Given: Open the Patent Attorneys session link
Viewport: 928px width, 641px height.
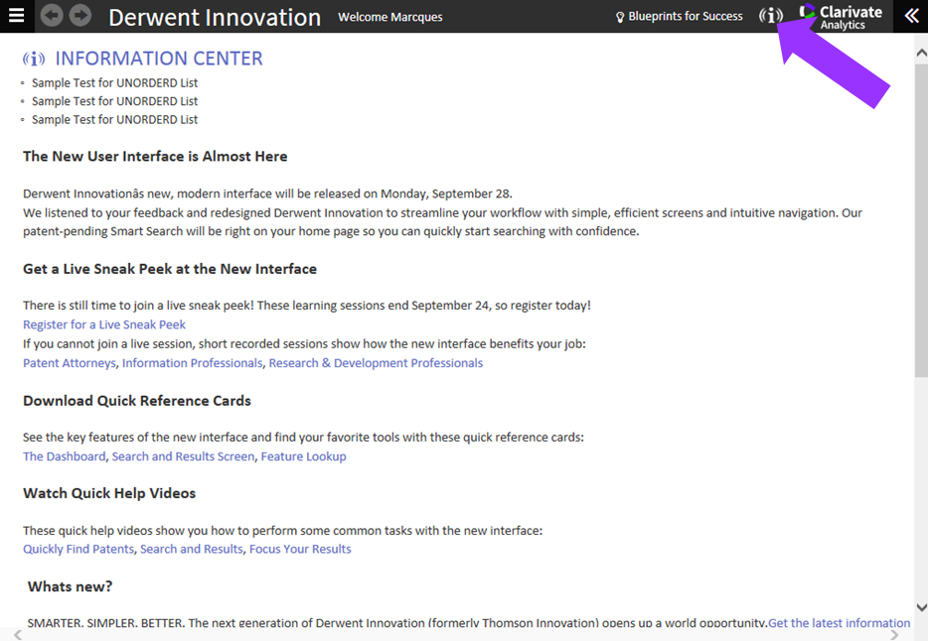Looking at the screenshot, I should click(x=69, y=363).
